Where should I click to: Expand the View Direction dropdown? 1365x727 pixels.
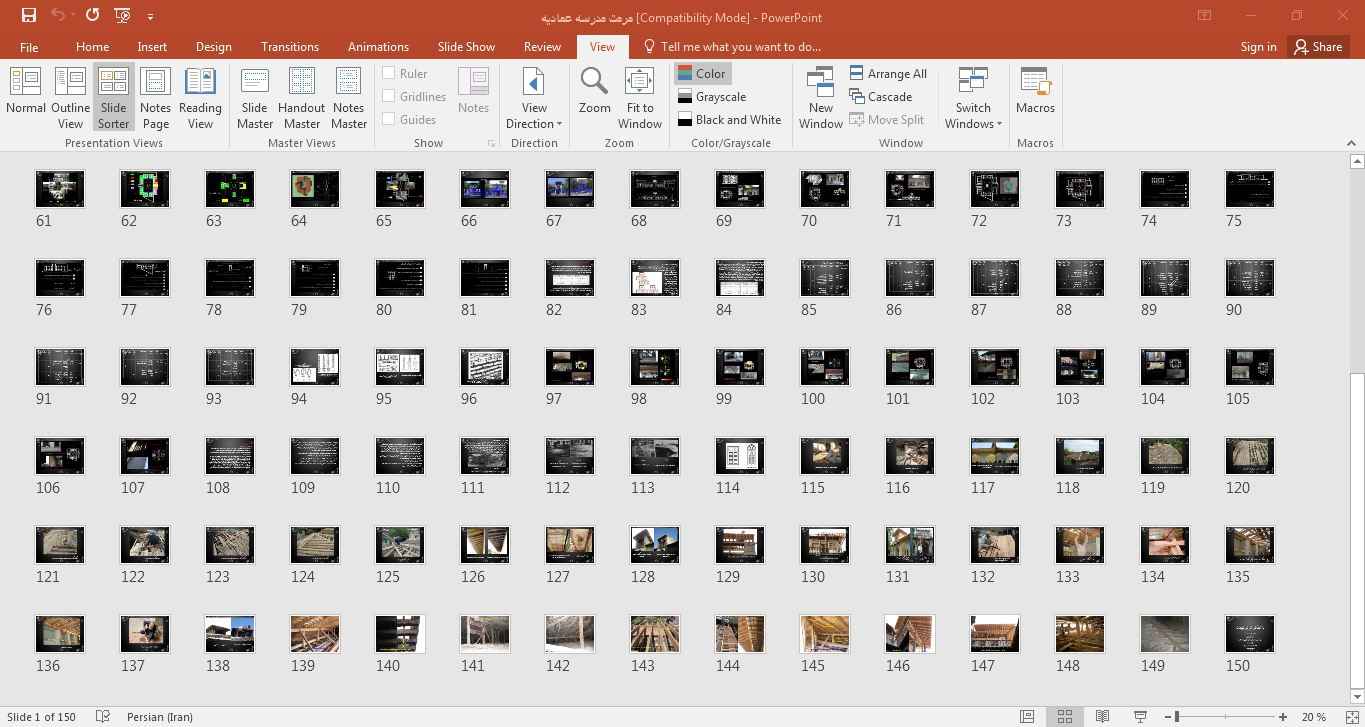tap(534, 116)
